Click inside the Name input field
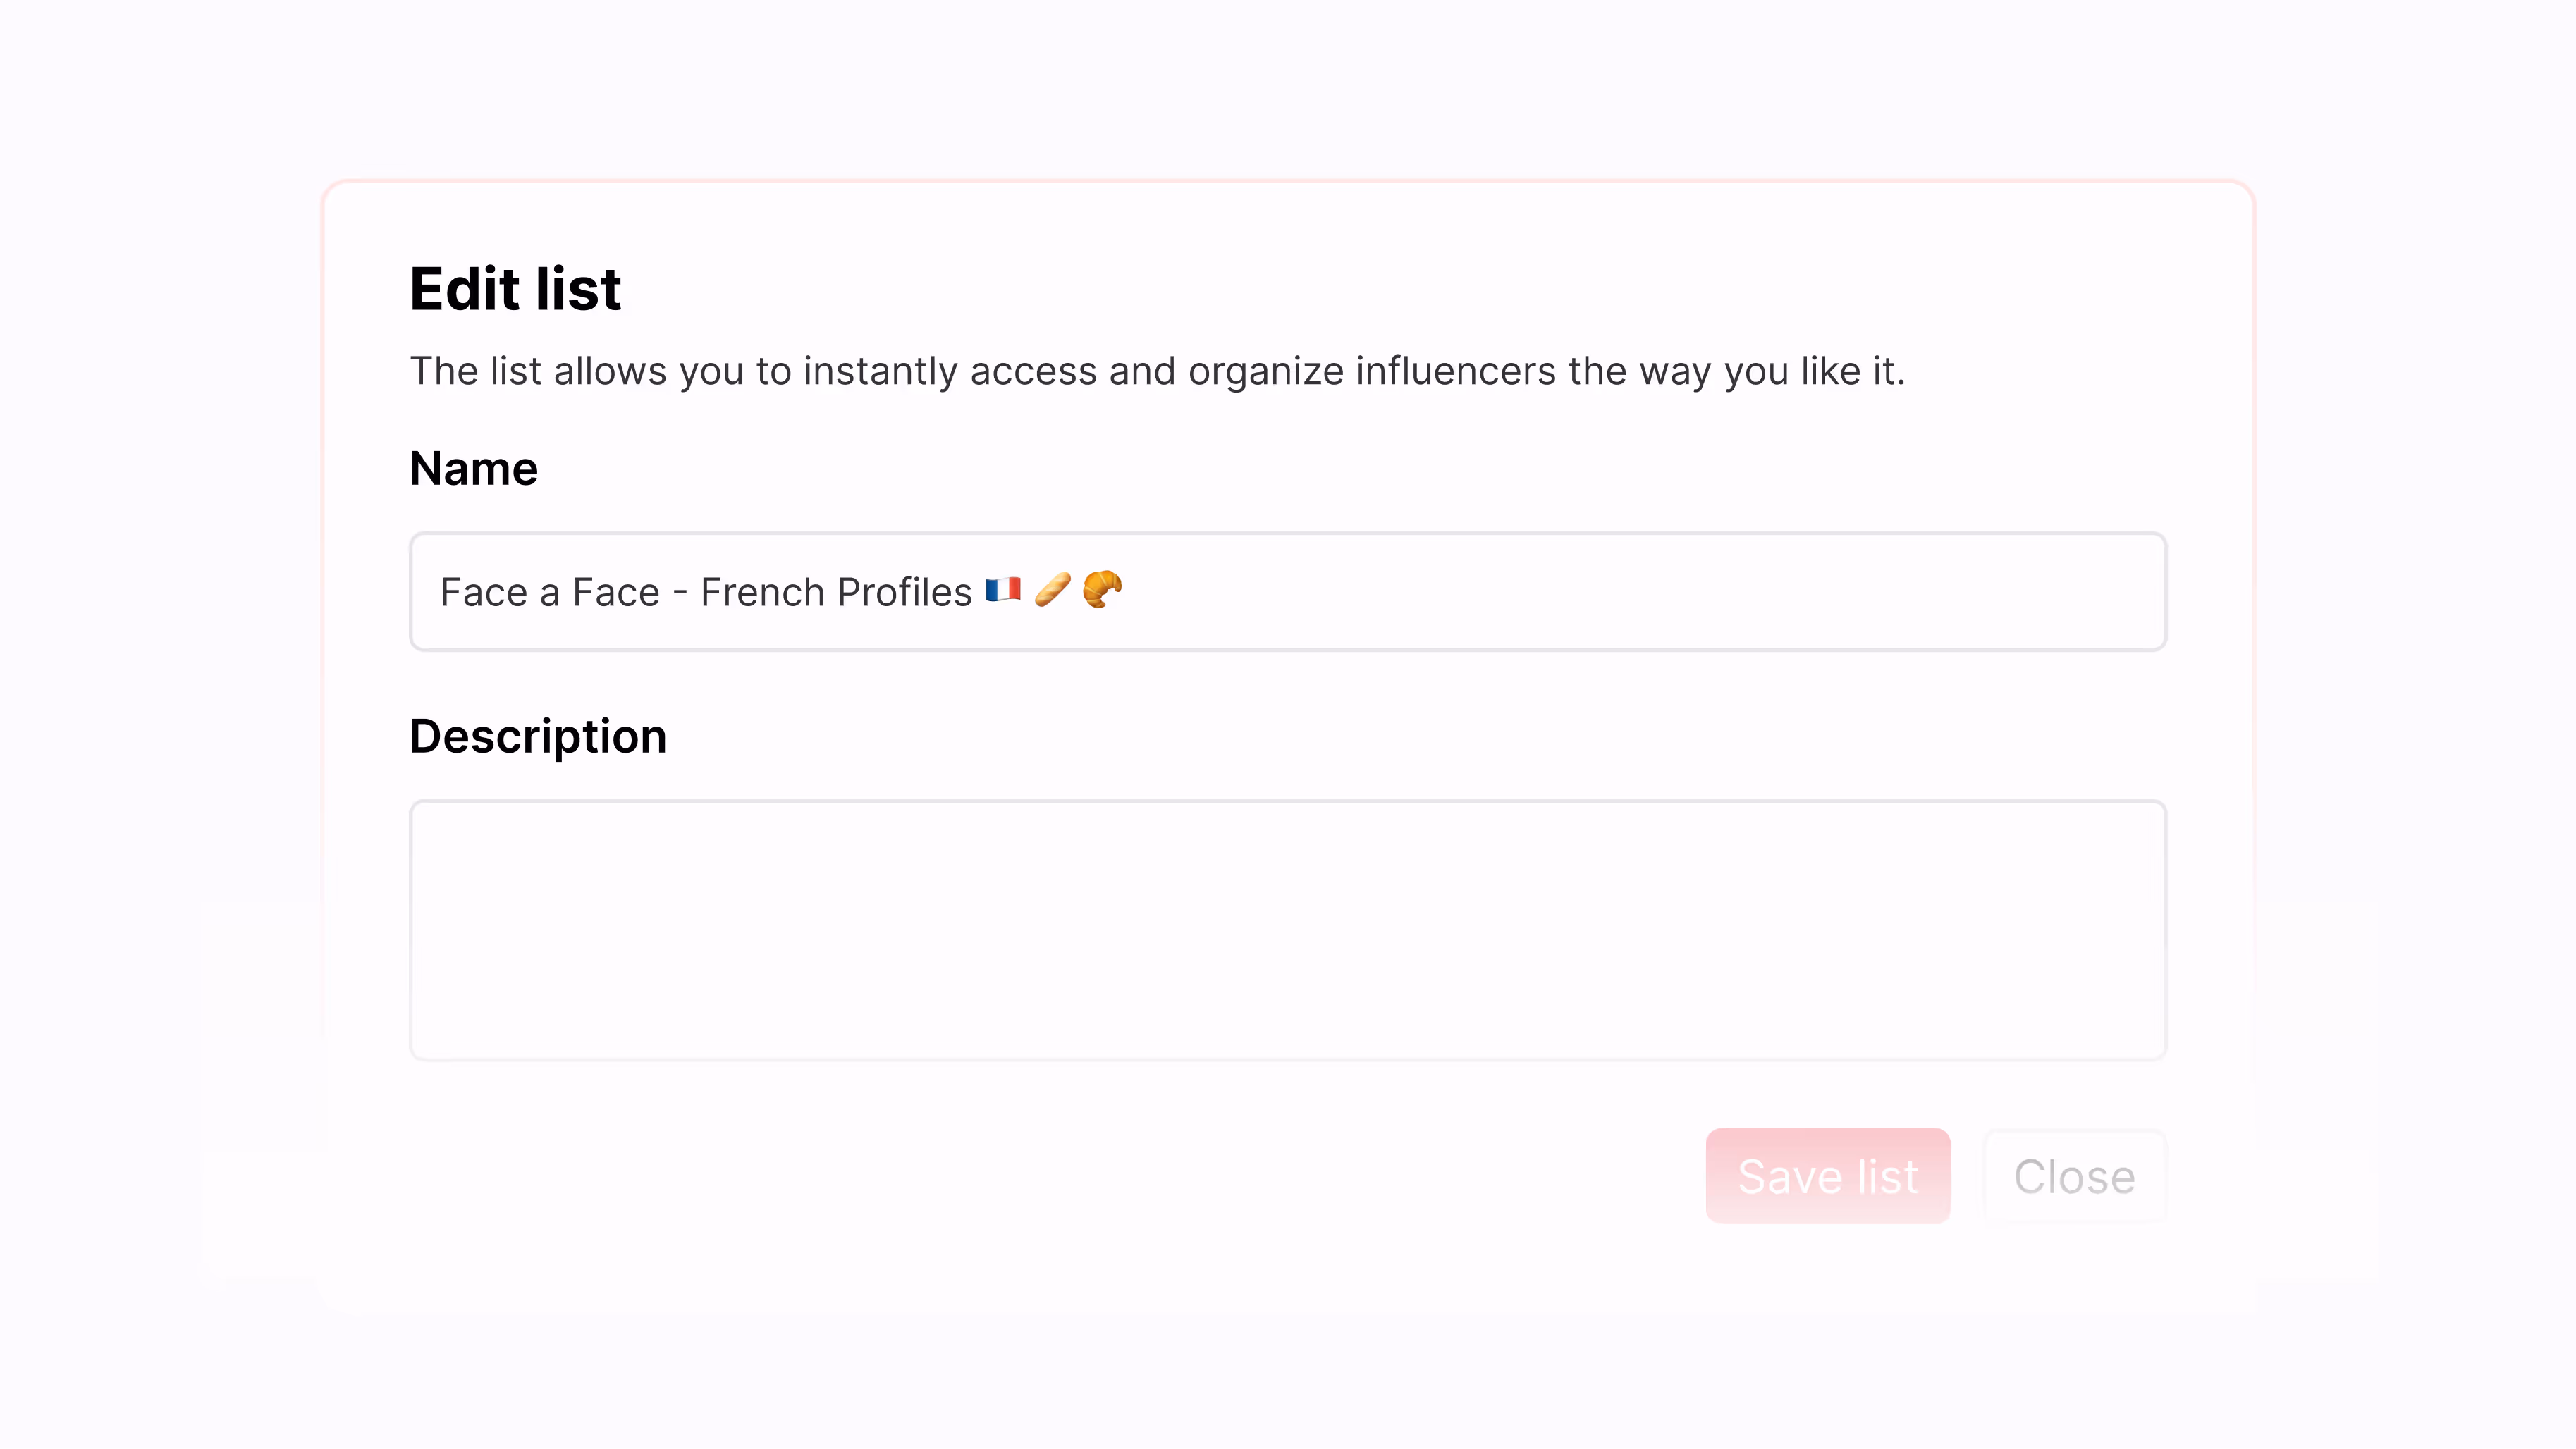Image resolution: width=2576 pixels, height=1449 pixels. click(x=1500, y=591)
